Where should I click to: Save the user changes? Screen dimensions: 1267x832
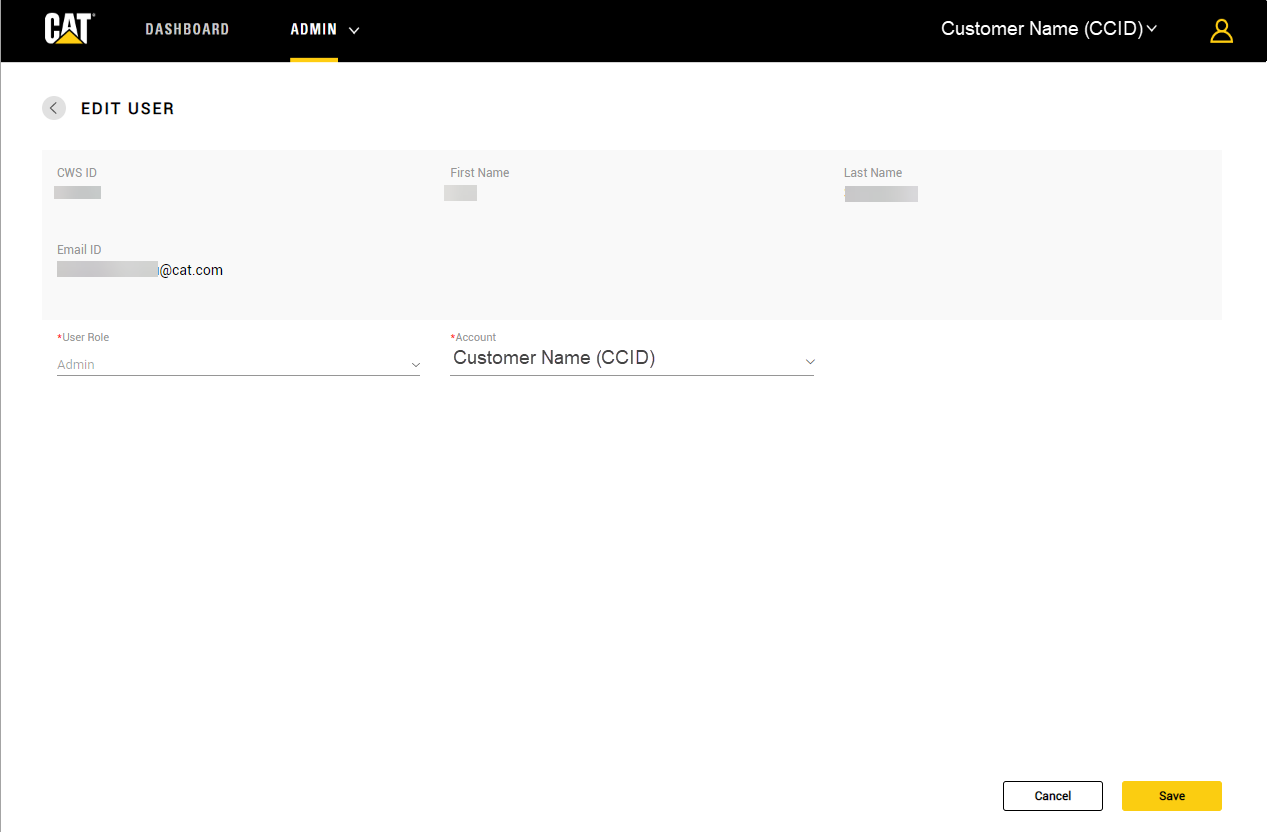coord(1171,796)
